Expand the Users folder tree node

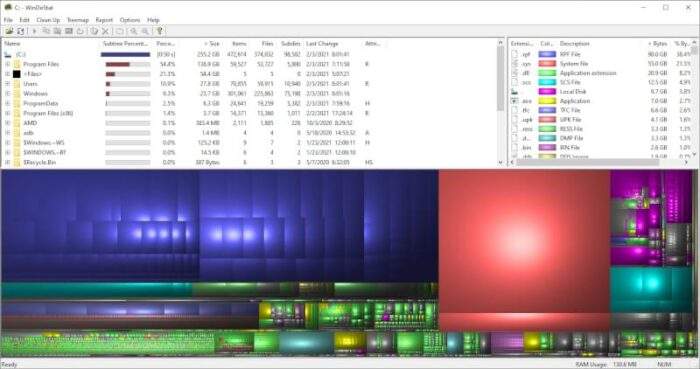pyautogui.click(x=8, y=84)
